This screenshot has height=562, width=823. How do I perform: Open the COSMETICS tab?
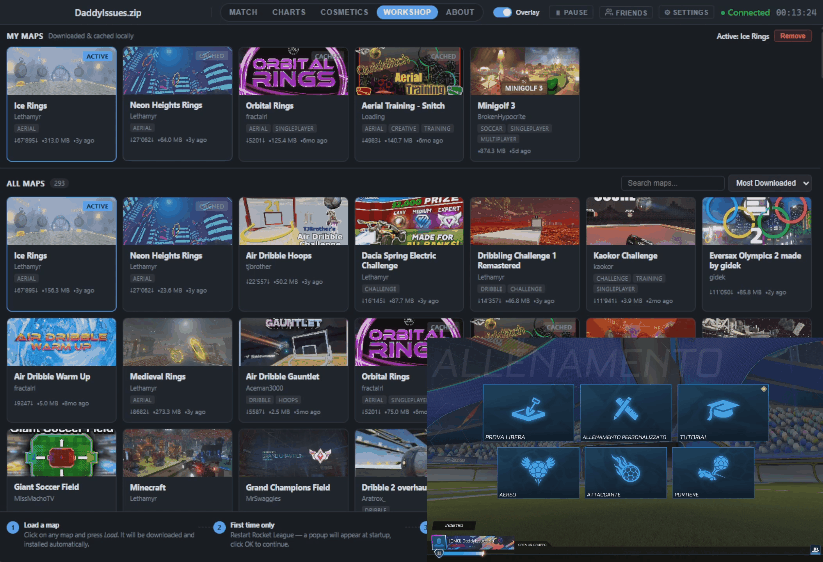pos(344,12)
